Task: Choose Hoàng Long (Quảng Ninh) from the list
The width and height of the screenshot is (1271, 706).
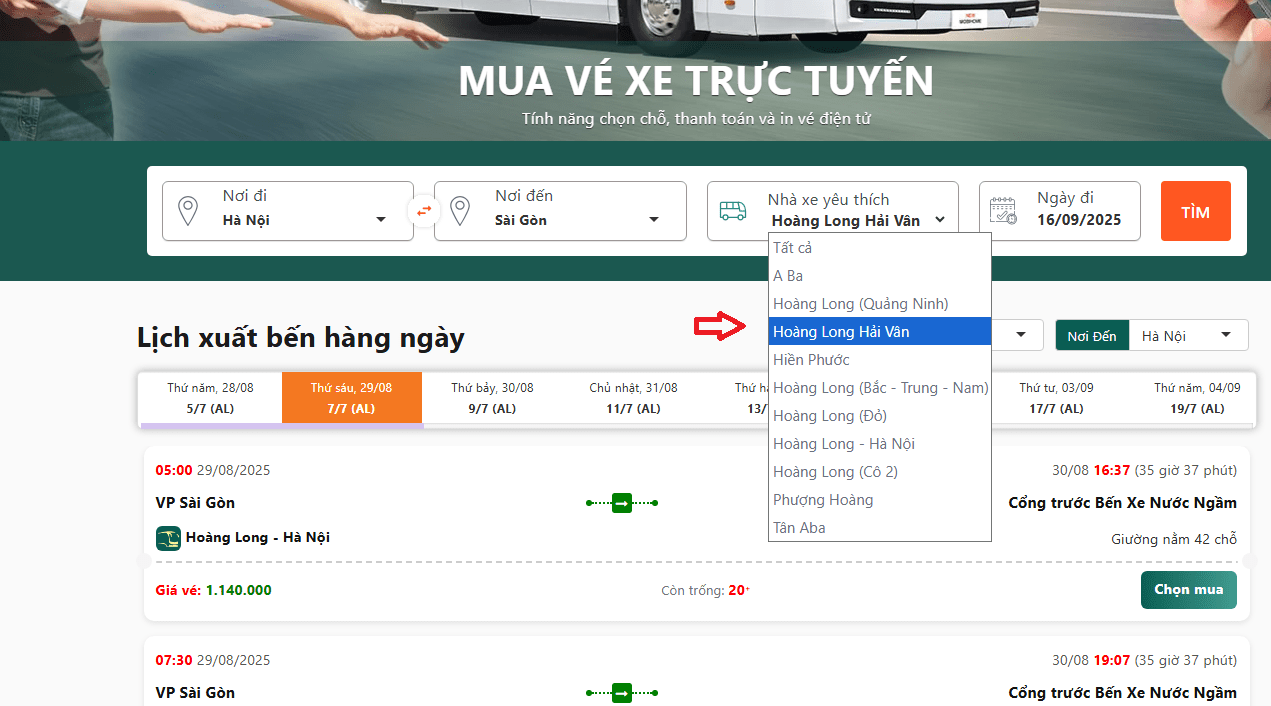Action: (x=860, y=304)
